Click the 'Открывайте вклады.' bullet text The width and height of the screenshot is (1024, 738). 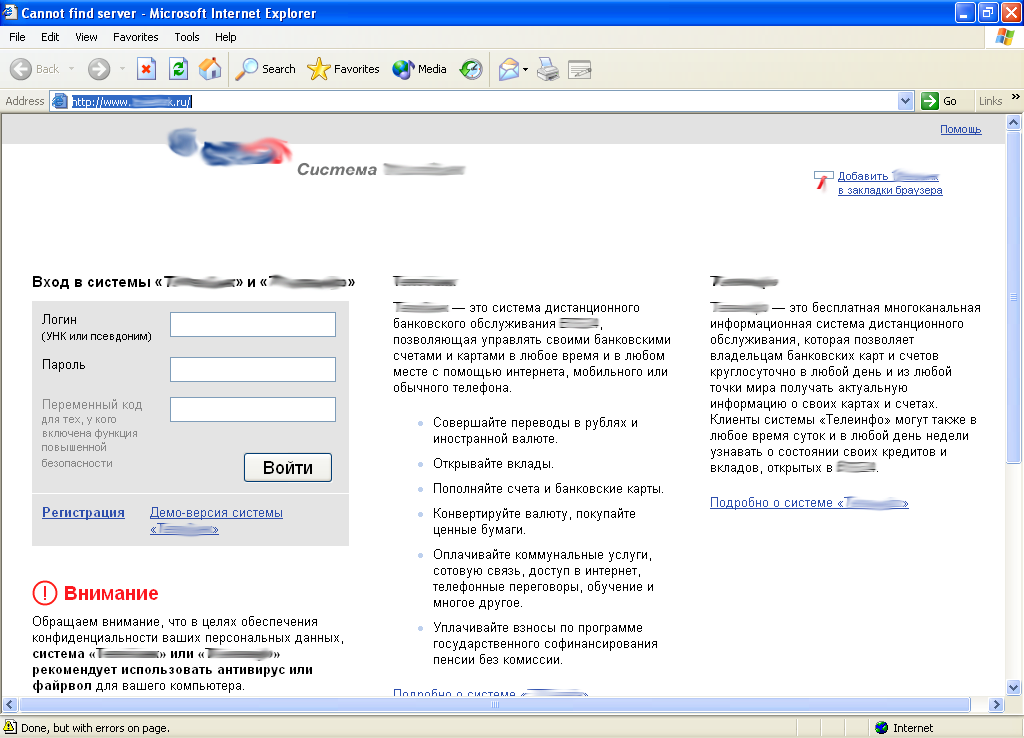pyautogui.click(x=493, y=464)
